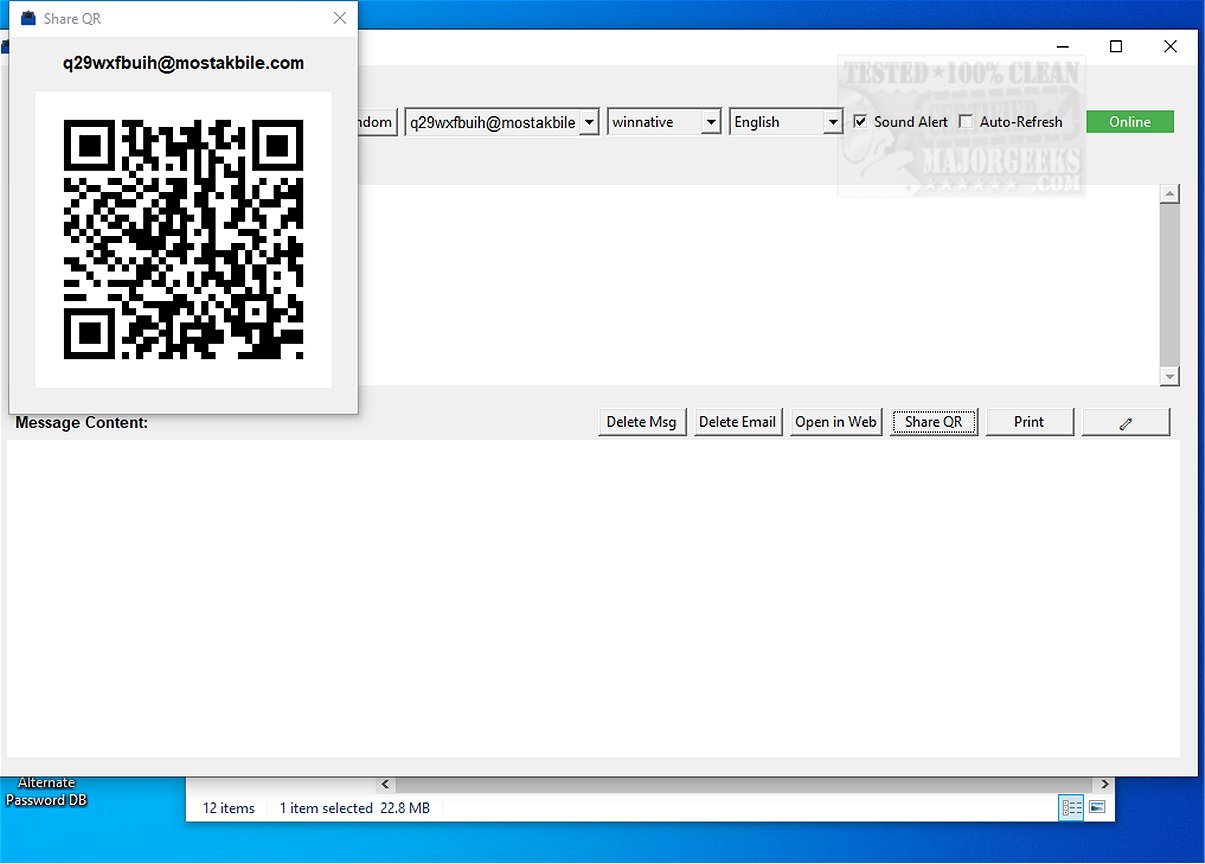
Task: Maximize the main email window
Action: pos(1116,46)
